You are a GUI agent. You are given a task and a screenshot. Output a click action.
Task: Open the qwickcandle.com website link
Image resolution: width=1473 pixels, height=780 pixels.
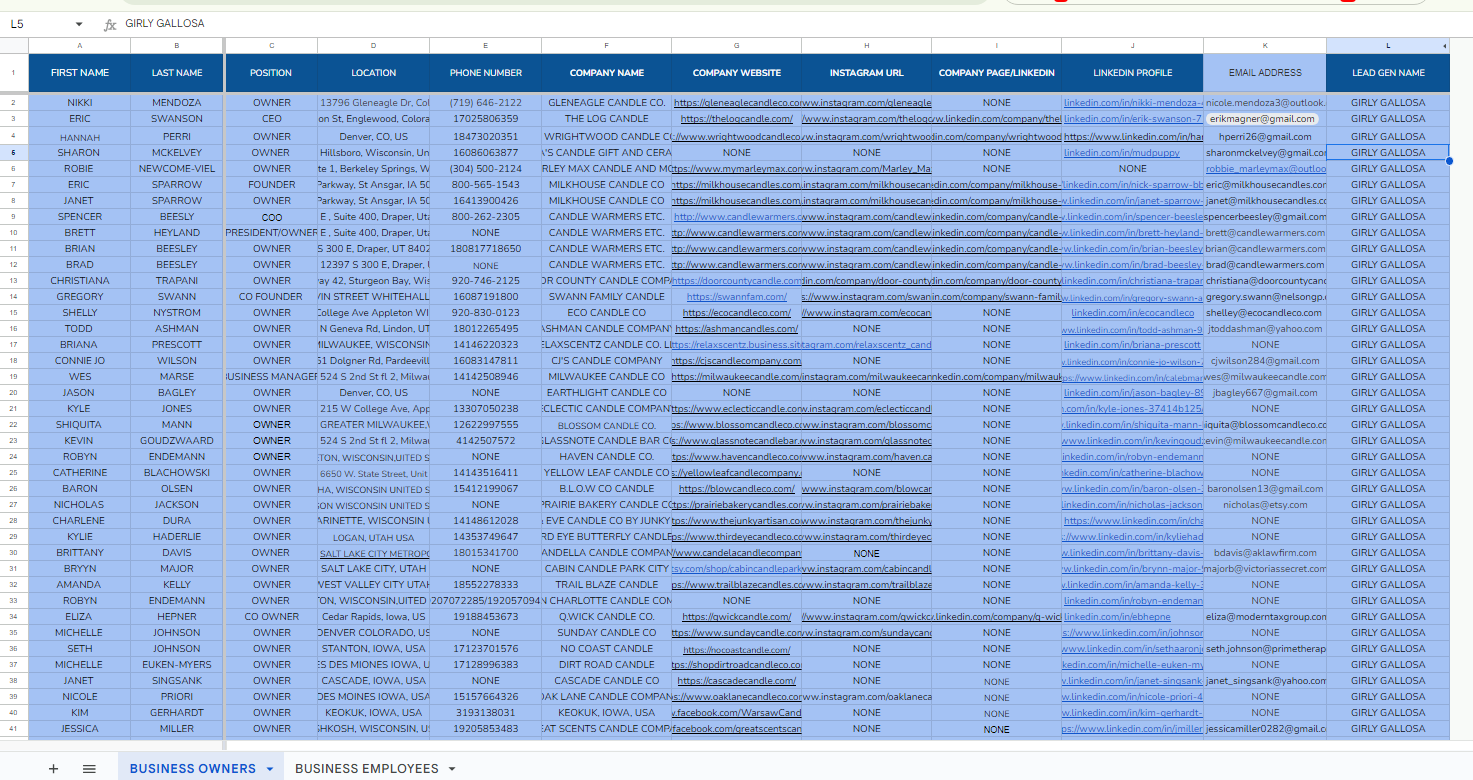737,617
